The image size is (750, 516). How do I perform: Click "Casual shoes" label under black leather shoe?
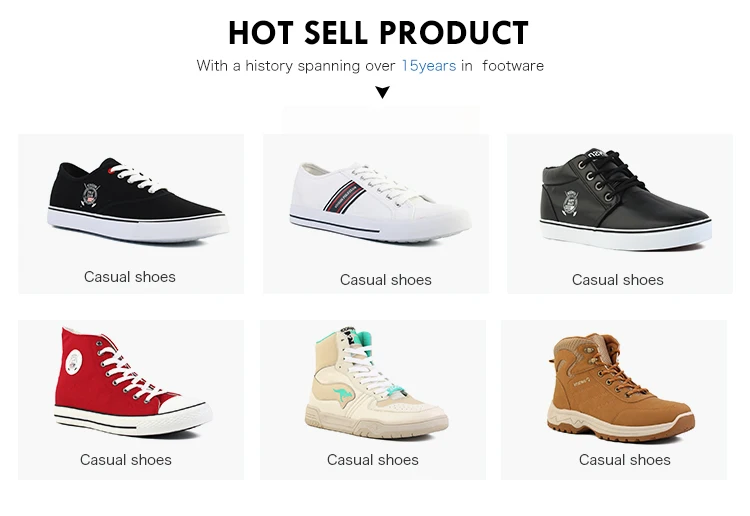pos(618,280)
